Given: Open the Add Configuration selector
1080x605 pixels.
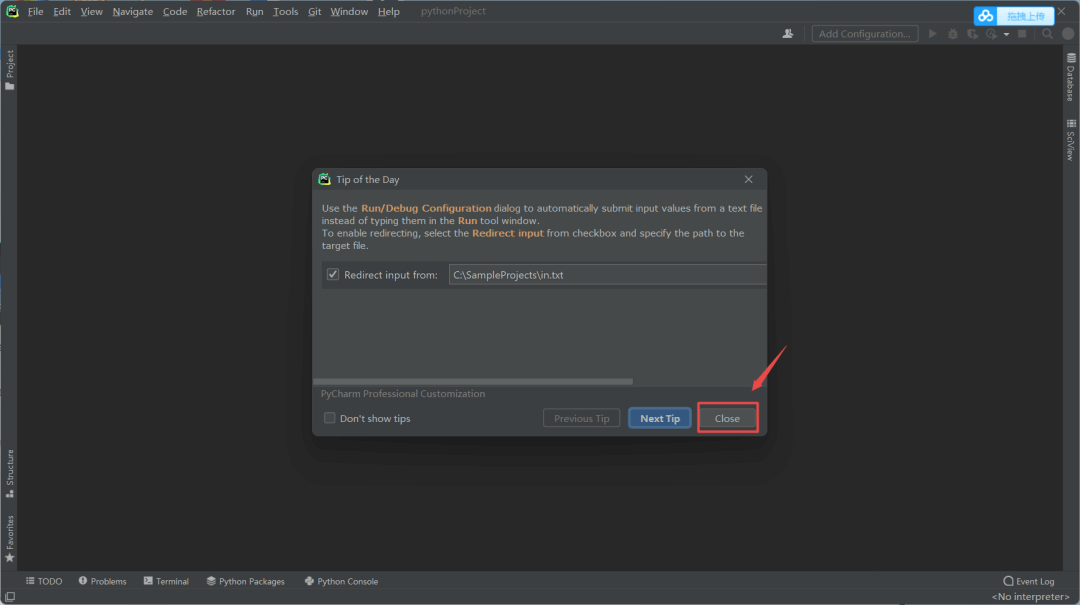Looking at the screenshot, I should pos(864,34).
